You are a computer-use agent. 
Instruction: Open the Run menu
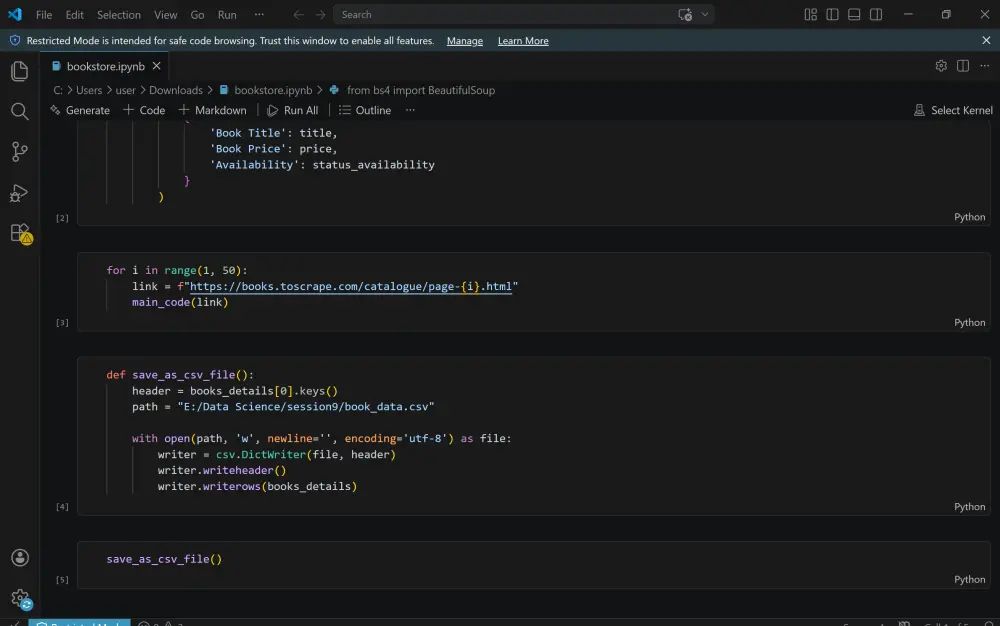[x=227, y=15]
